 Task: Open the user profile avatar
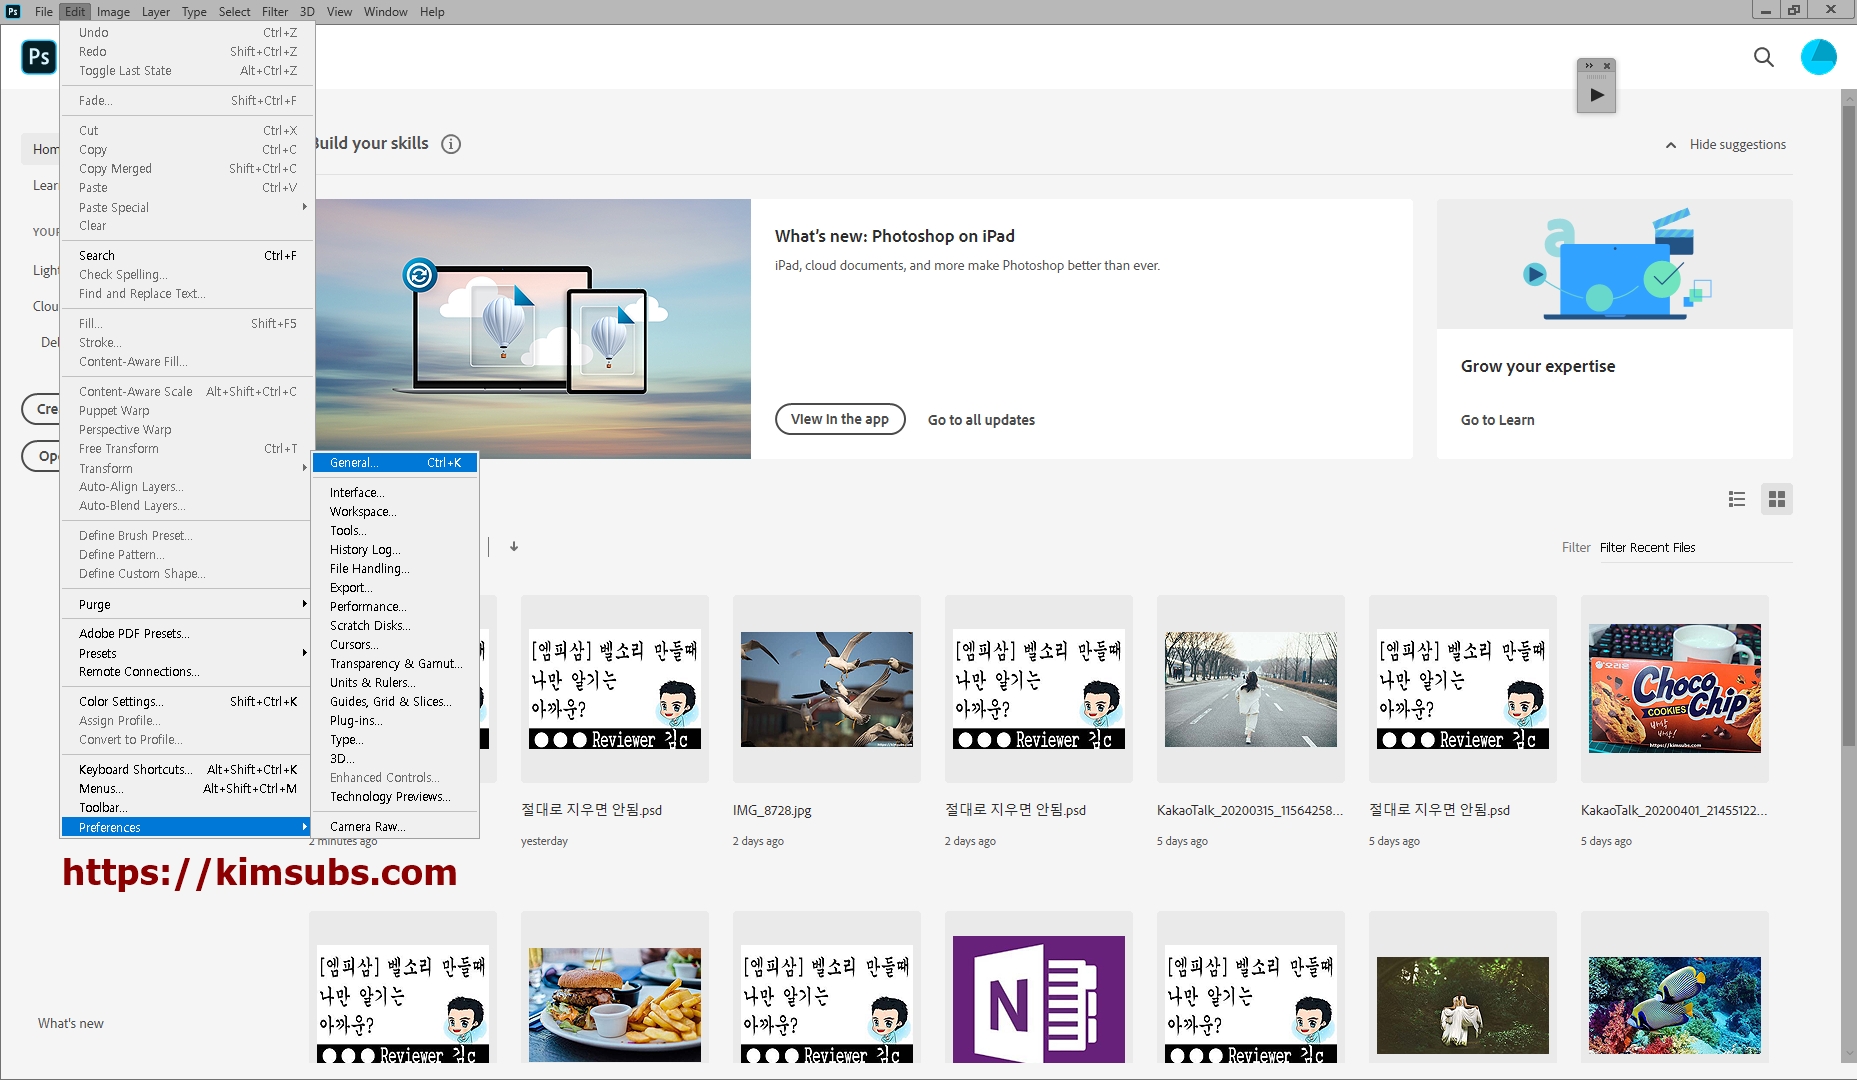[1819, 57]
